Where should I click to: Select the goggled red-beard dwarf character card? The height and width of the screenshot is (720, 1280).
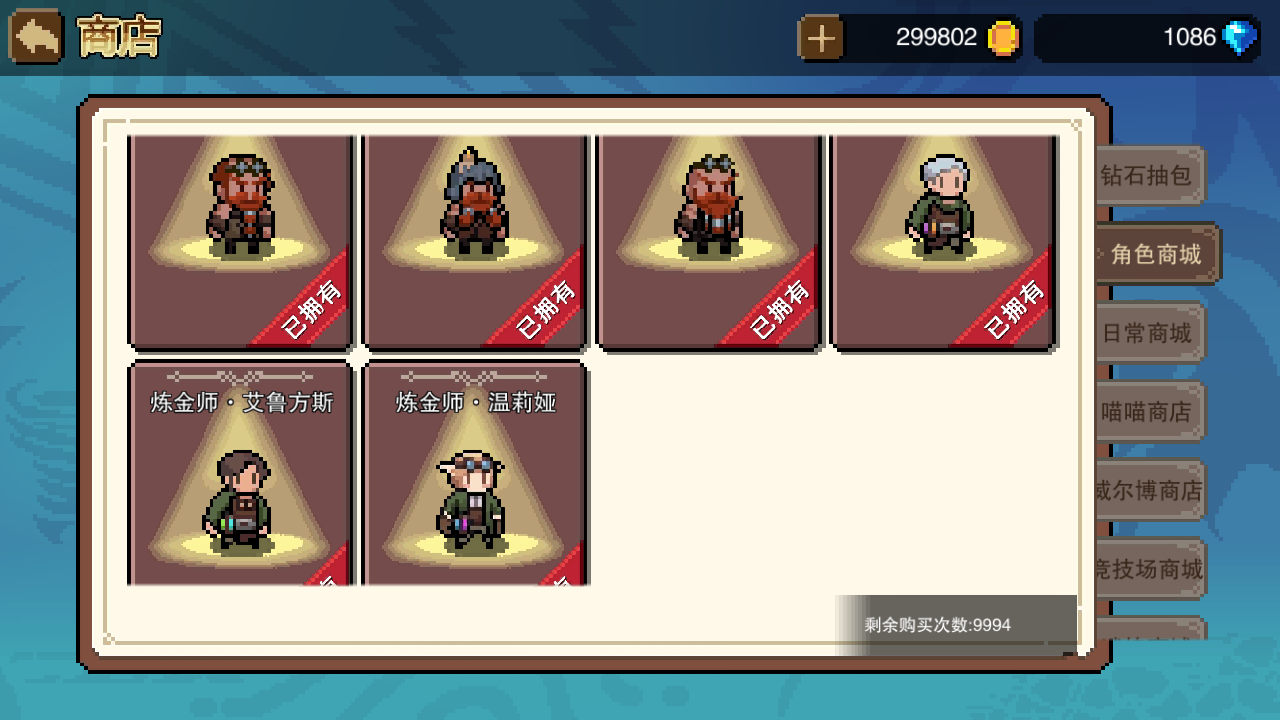click(x=241, y=243)
